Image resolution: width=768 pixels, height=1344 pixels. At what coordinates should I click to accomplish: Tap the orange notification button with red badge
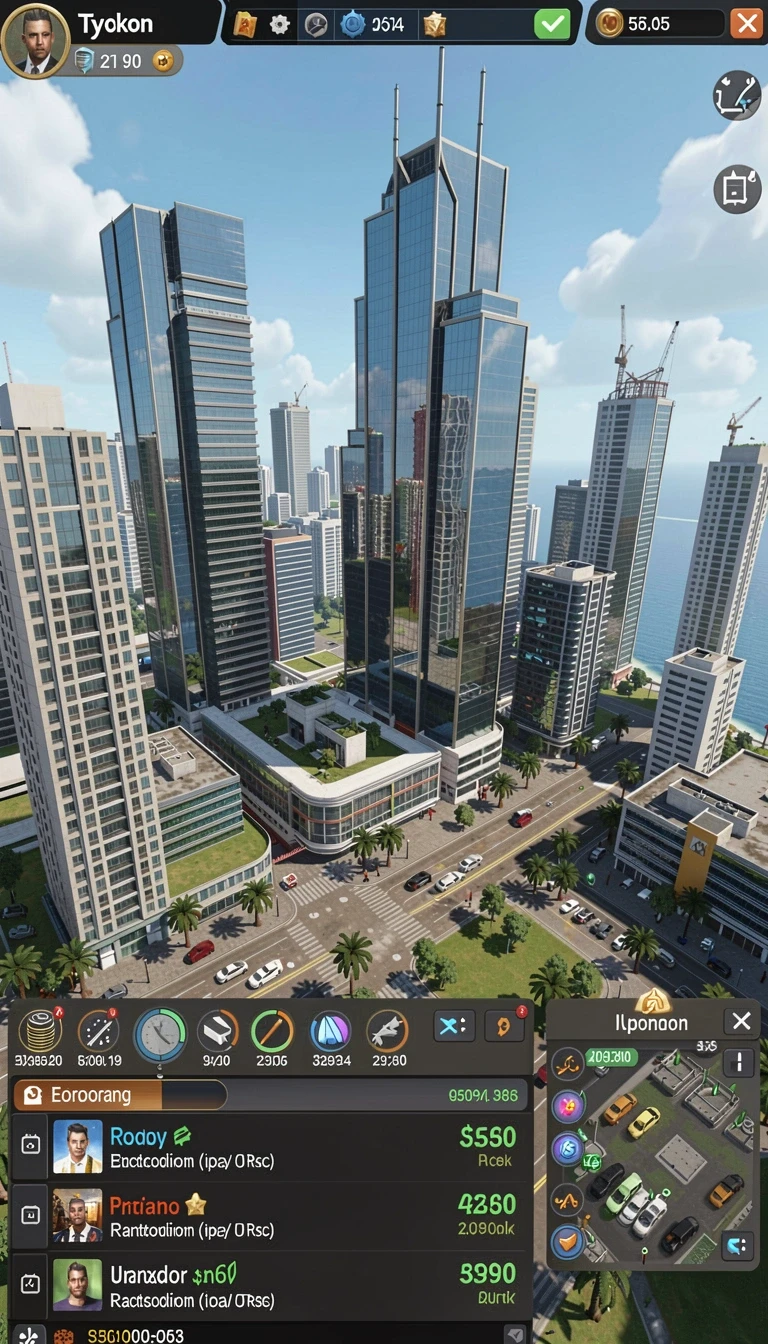(504, 1026)
